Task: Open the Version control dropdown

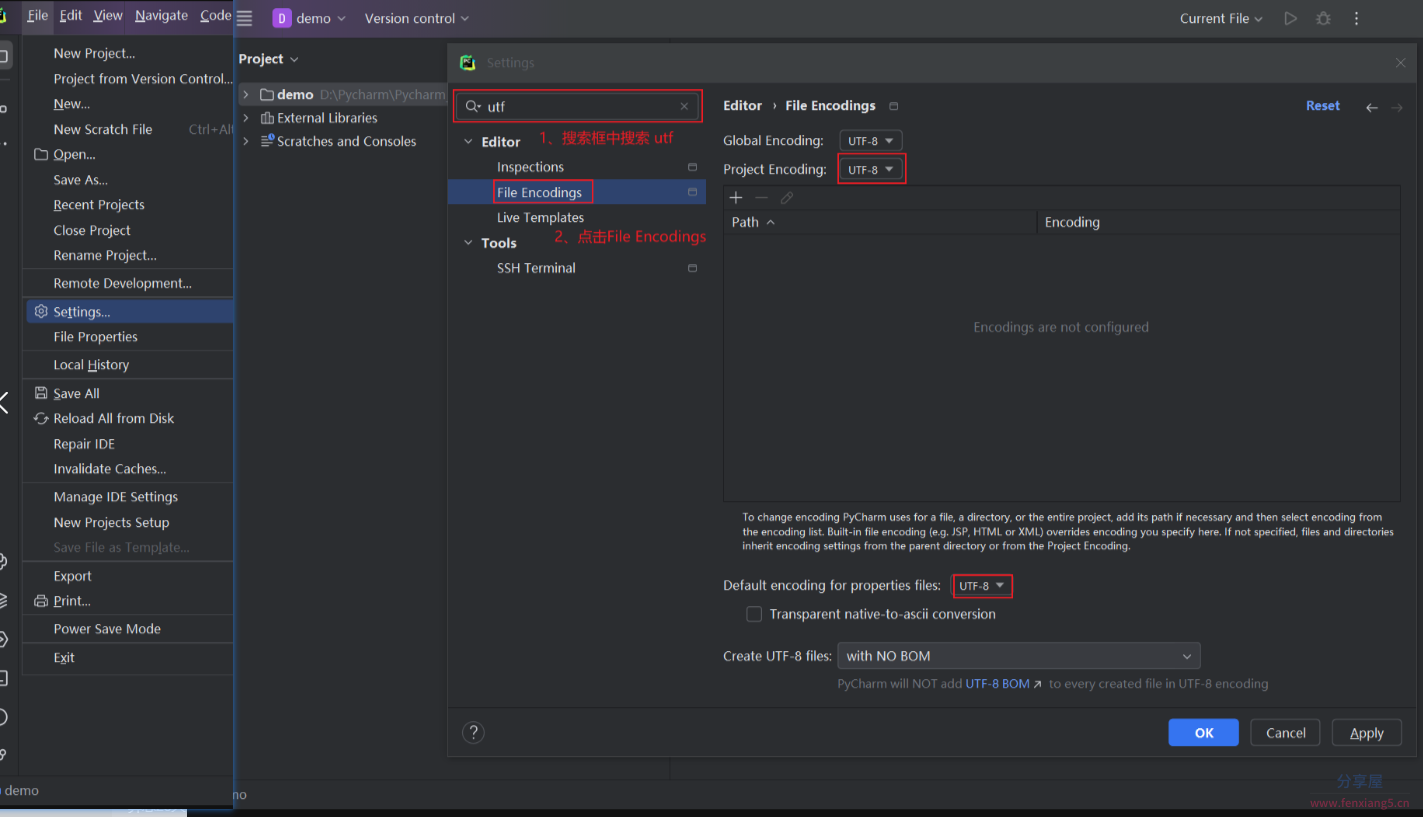Action: (x=417, y=18)
